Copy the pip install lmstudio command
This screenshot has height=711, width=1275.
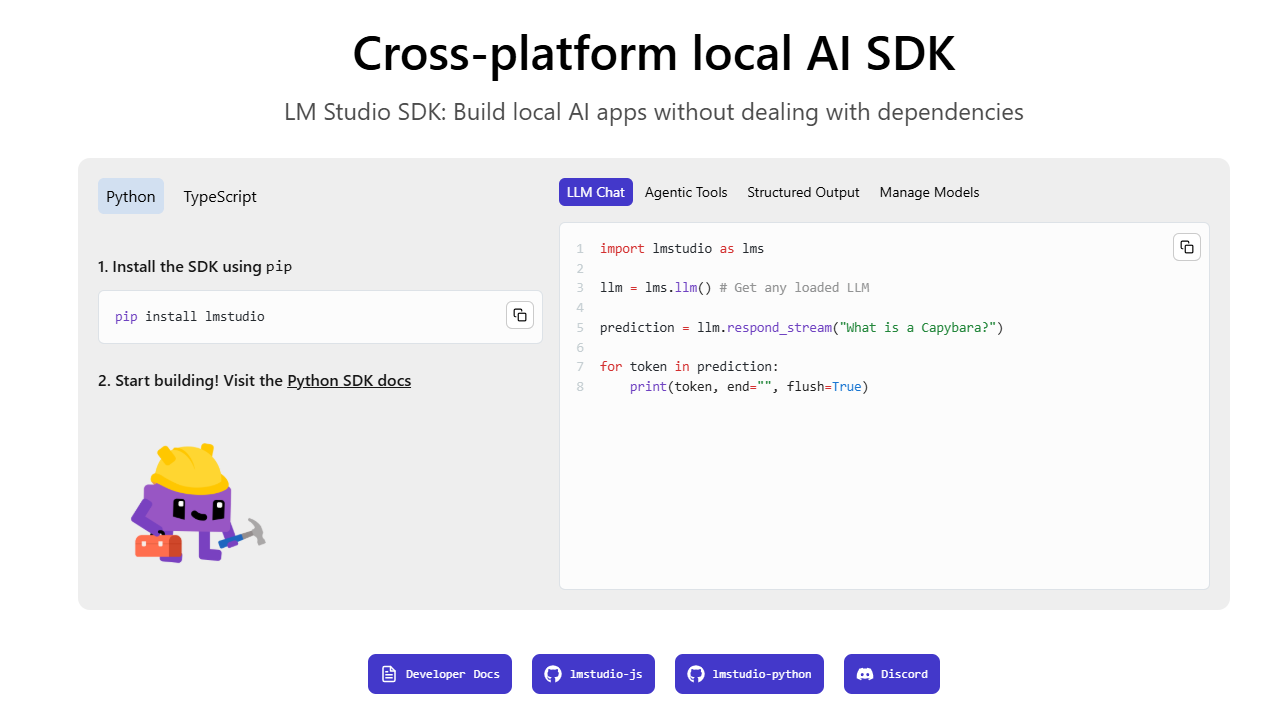(520, 315)
